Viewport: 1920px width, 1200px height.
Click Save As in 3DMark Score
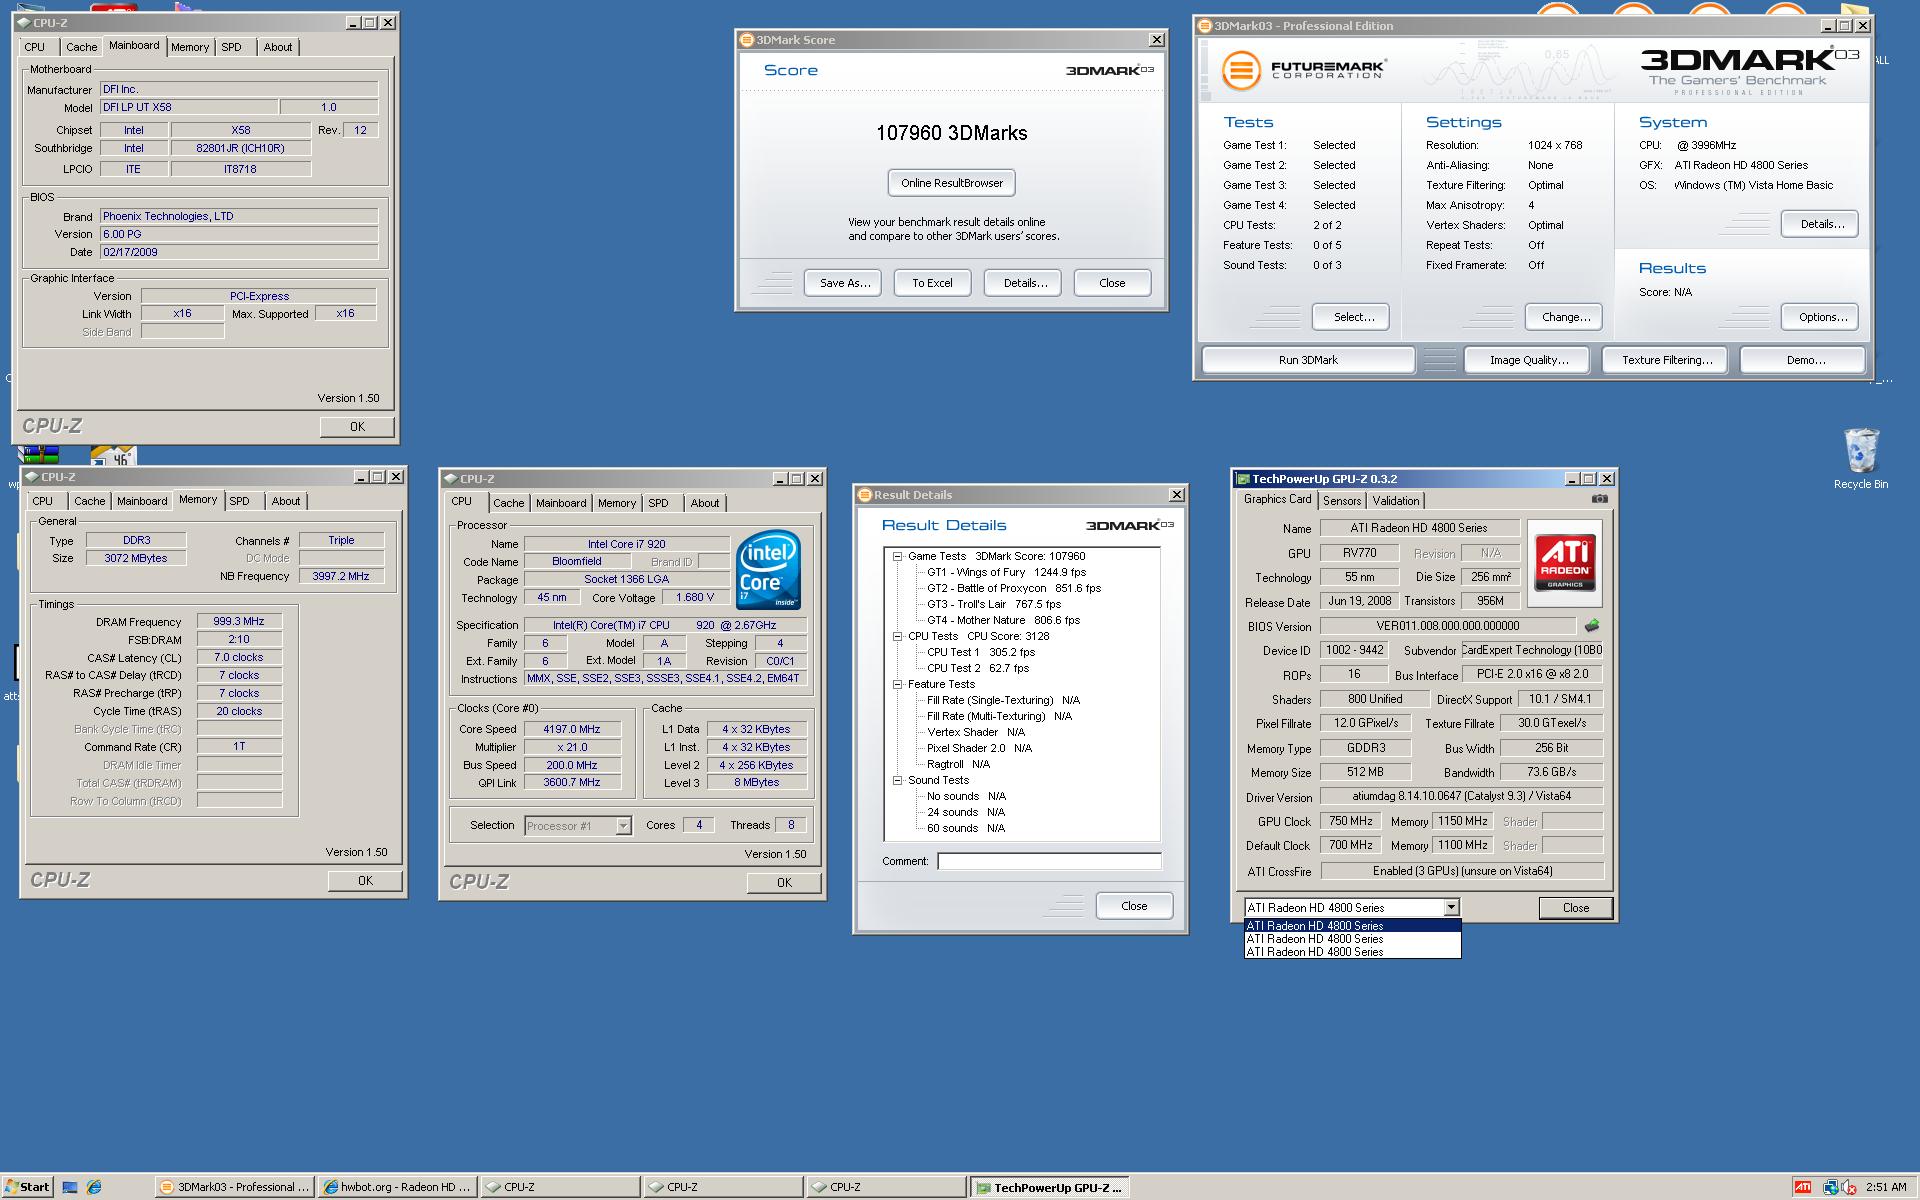(844, 283)
